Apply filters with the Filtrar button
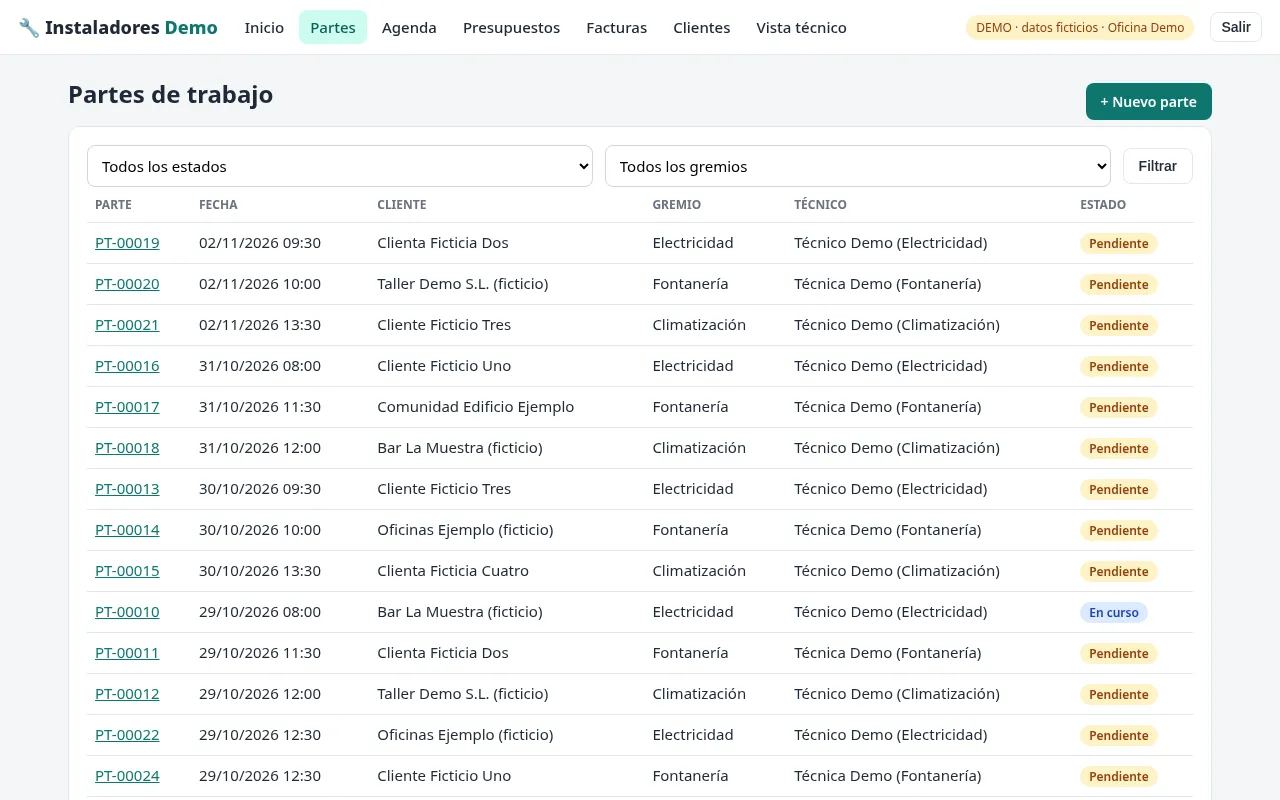Image resolution: width=1280 pixels, height=800 pixels. [1157, 166]
